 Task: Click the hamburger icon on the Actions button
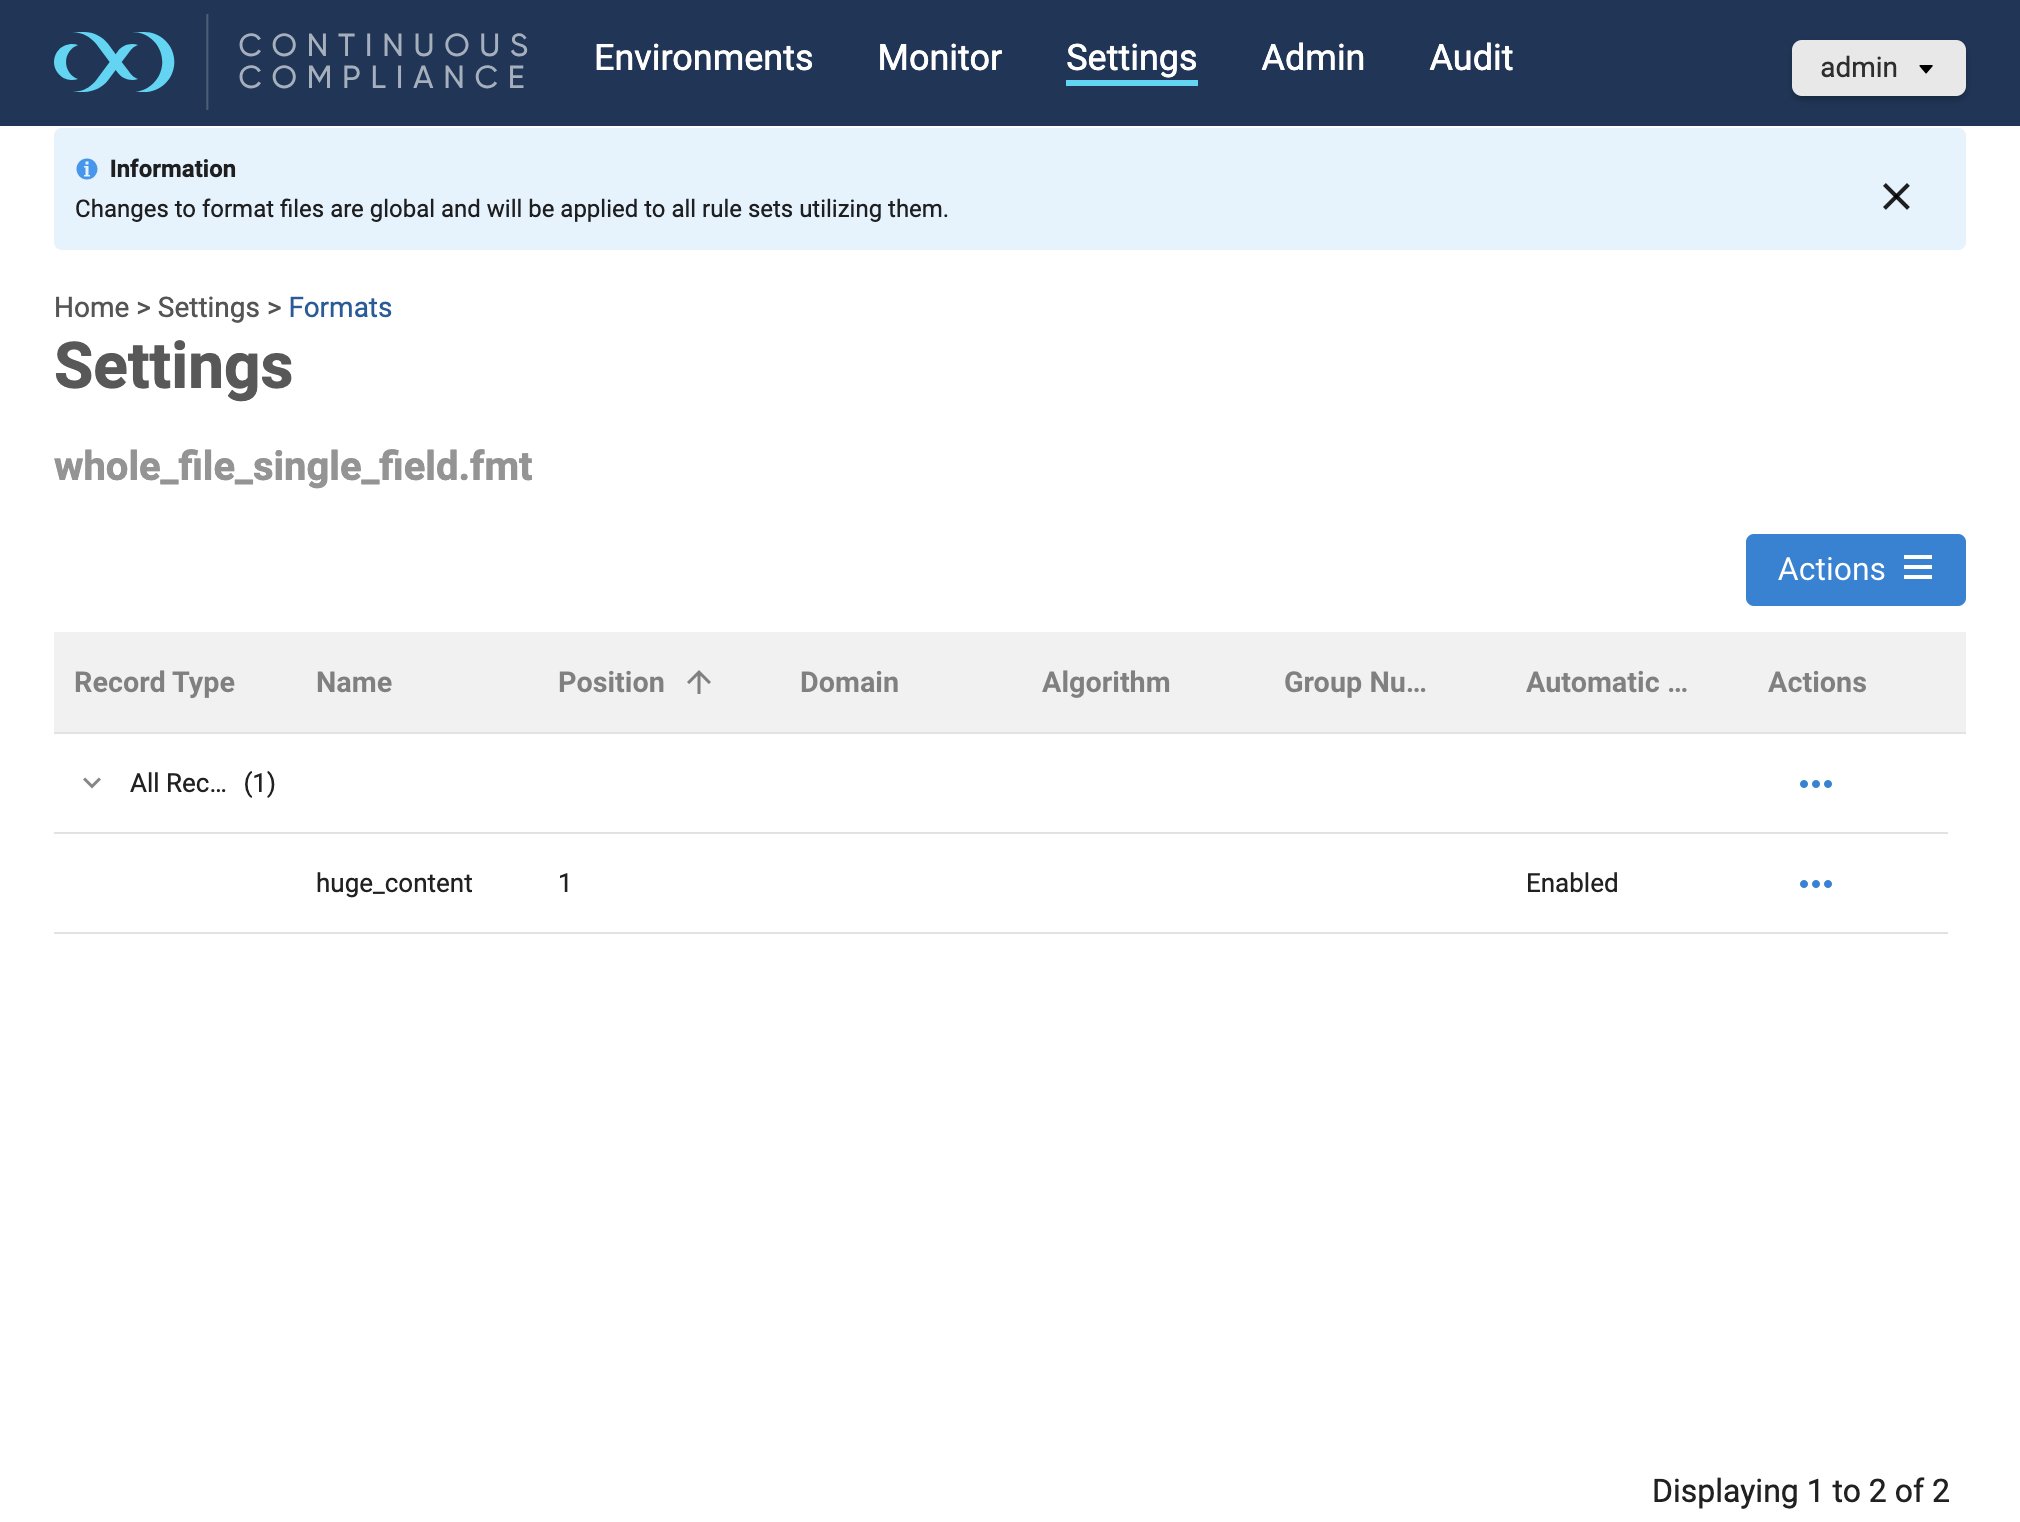tap(1917, 569)
